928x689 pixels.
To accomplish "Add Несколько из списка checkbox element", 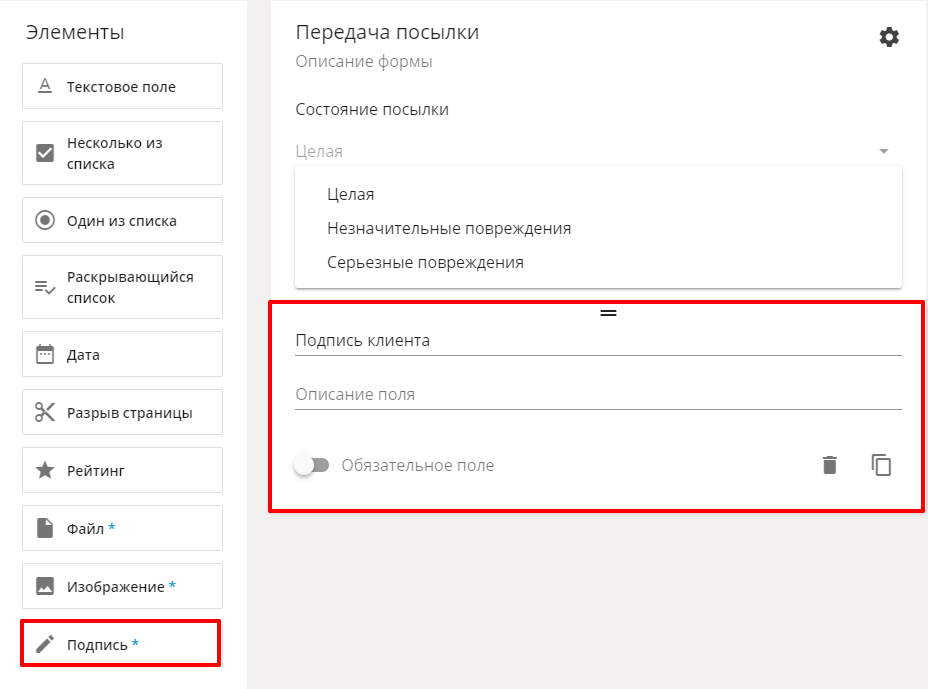I will coord(123,153).
